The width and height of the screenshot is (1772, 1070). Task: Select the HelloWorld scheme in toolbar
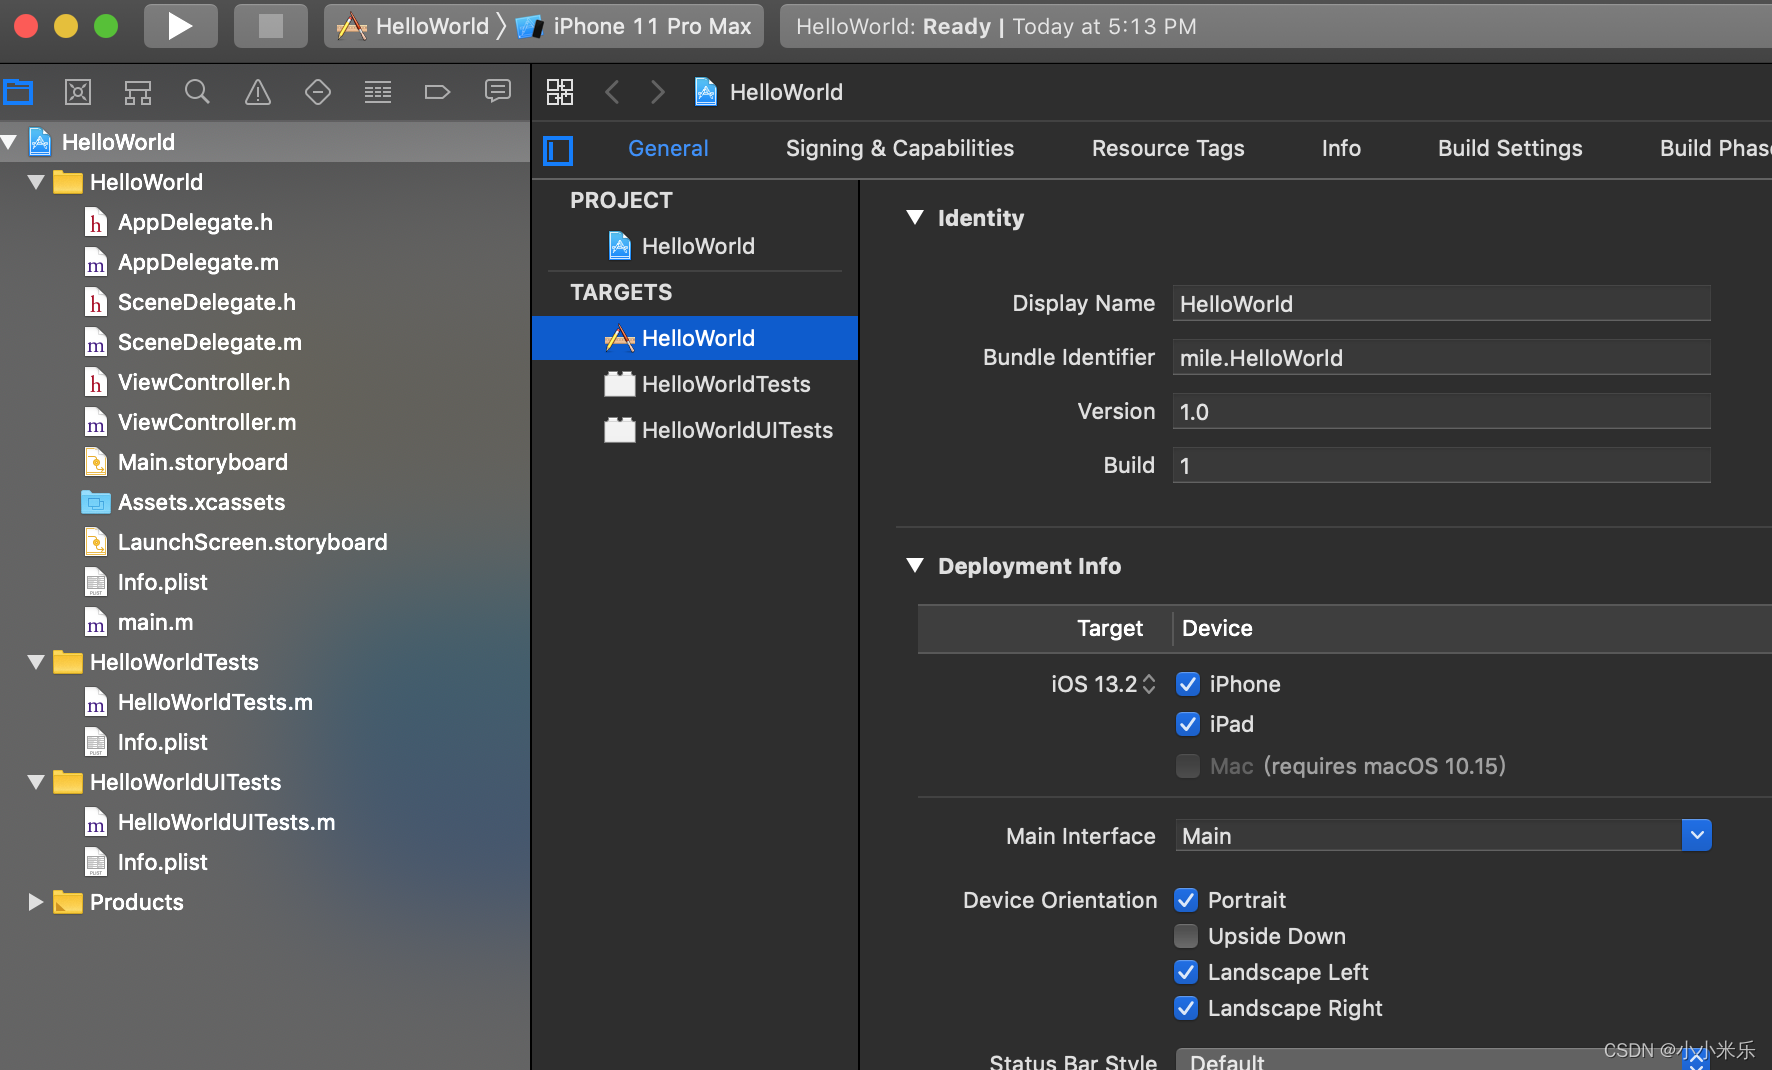[412, 26]
